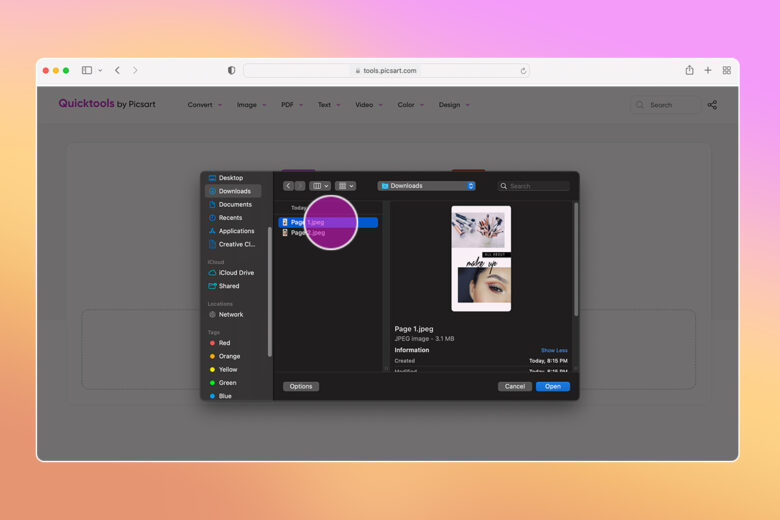Click Quicktools by Picsart logo

pyautogui.click(x=107, y=104)
